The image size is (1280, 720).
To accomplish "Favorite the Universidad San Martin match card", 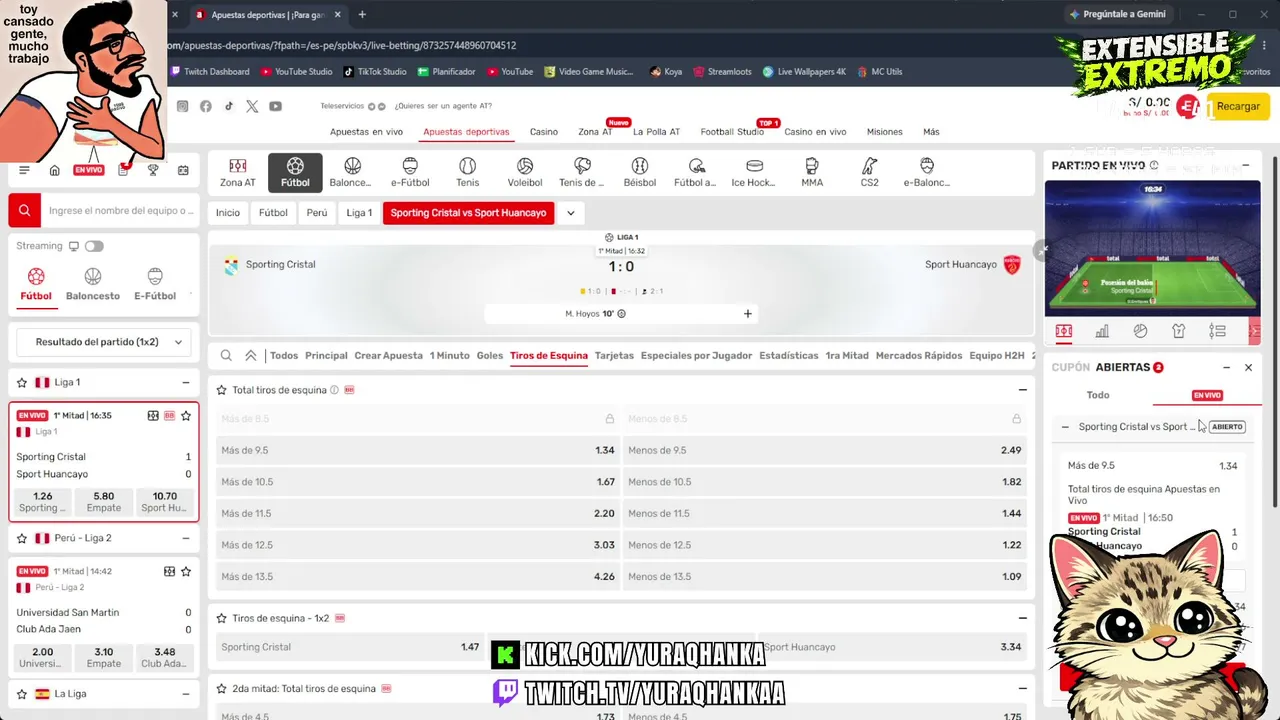I will [x=186, y=571].
